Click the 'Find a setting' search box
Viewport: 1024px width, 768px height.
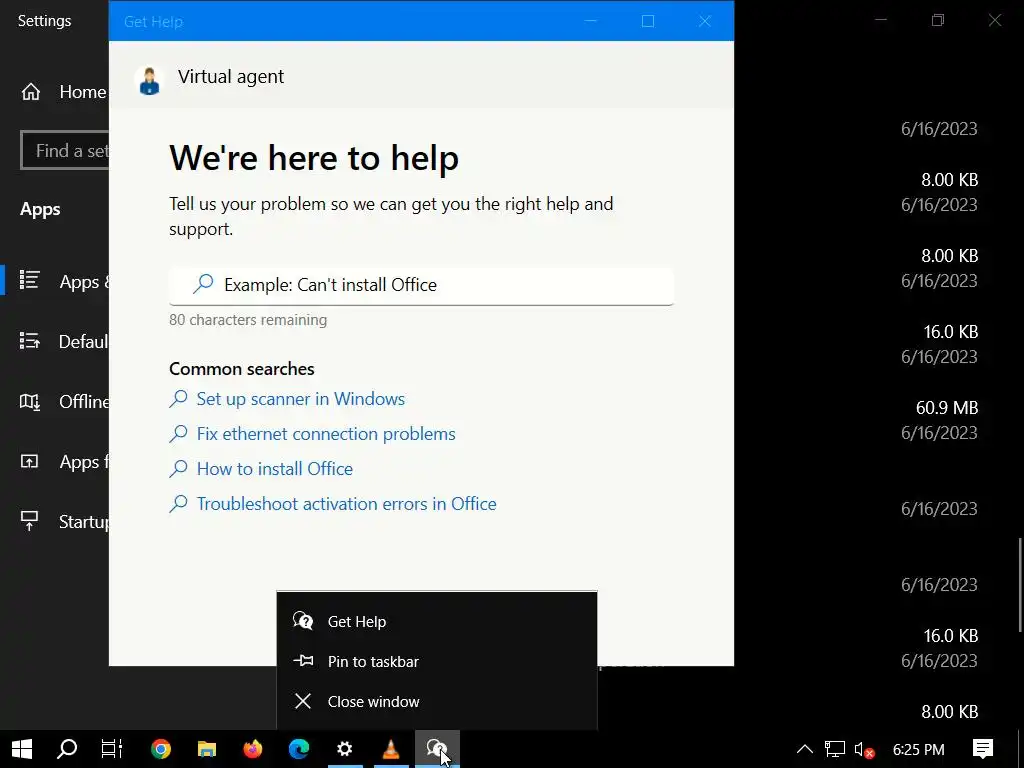point(65,150)
